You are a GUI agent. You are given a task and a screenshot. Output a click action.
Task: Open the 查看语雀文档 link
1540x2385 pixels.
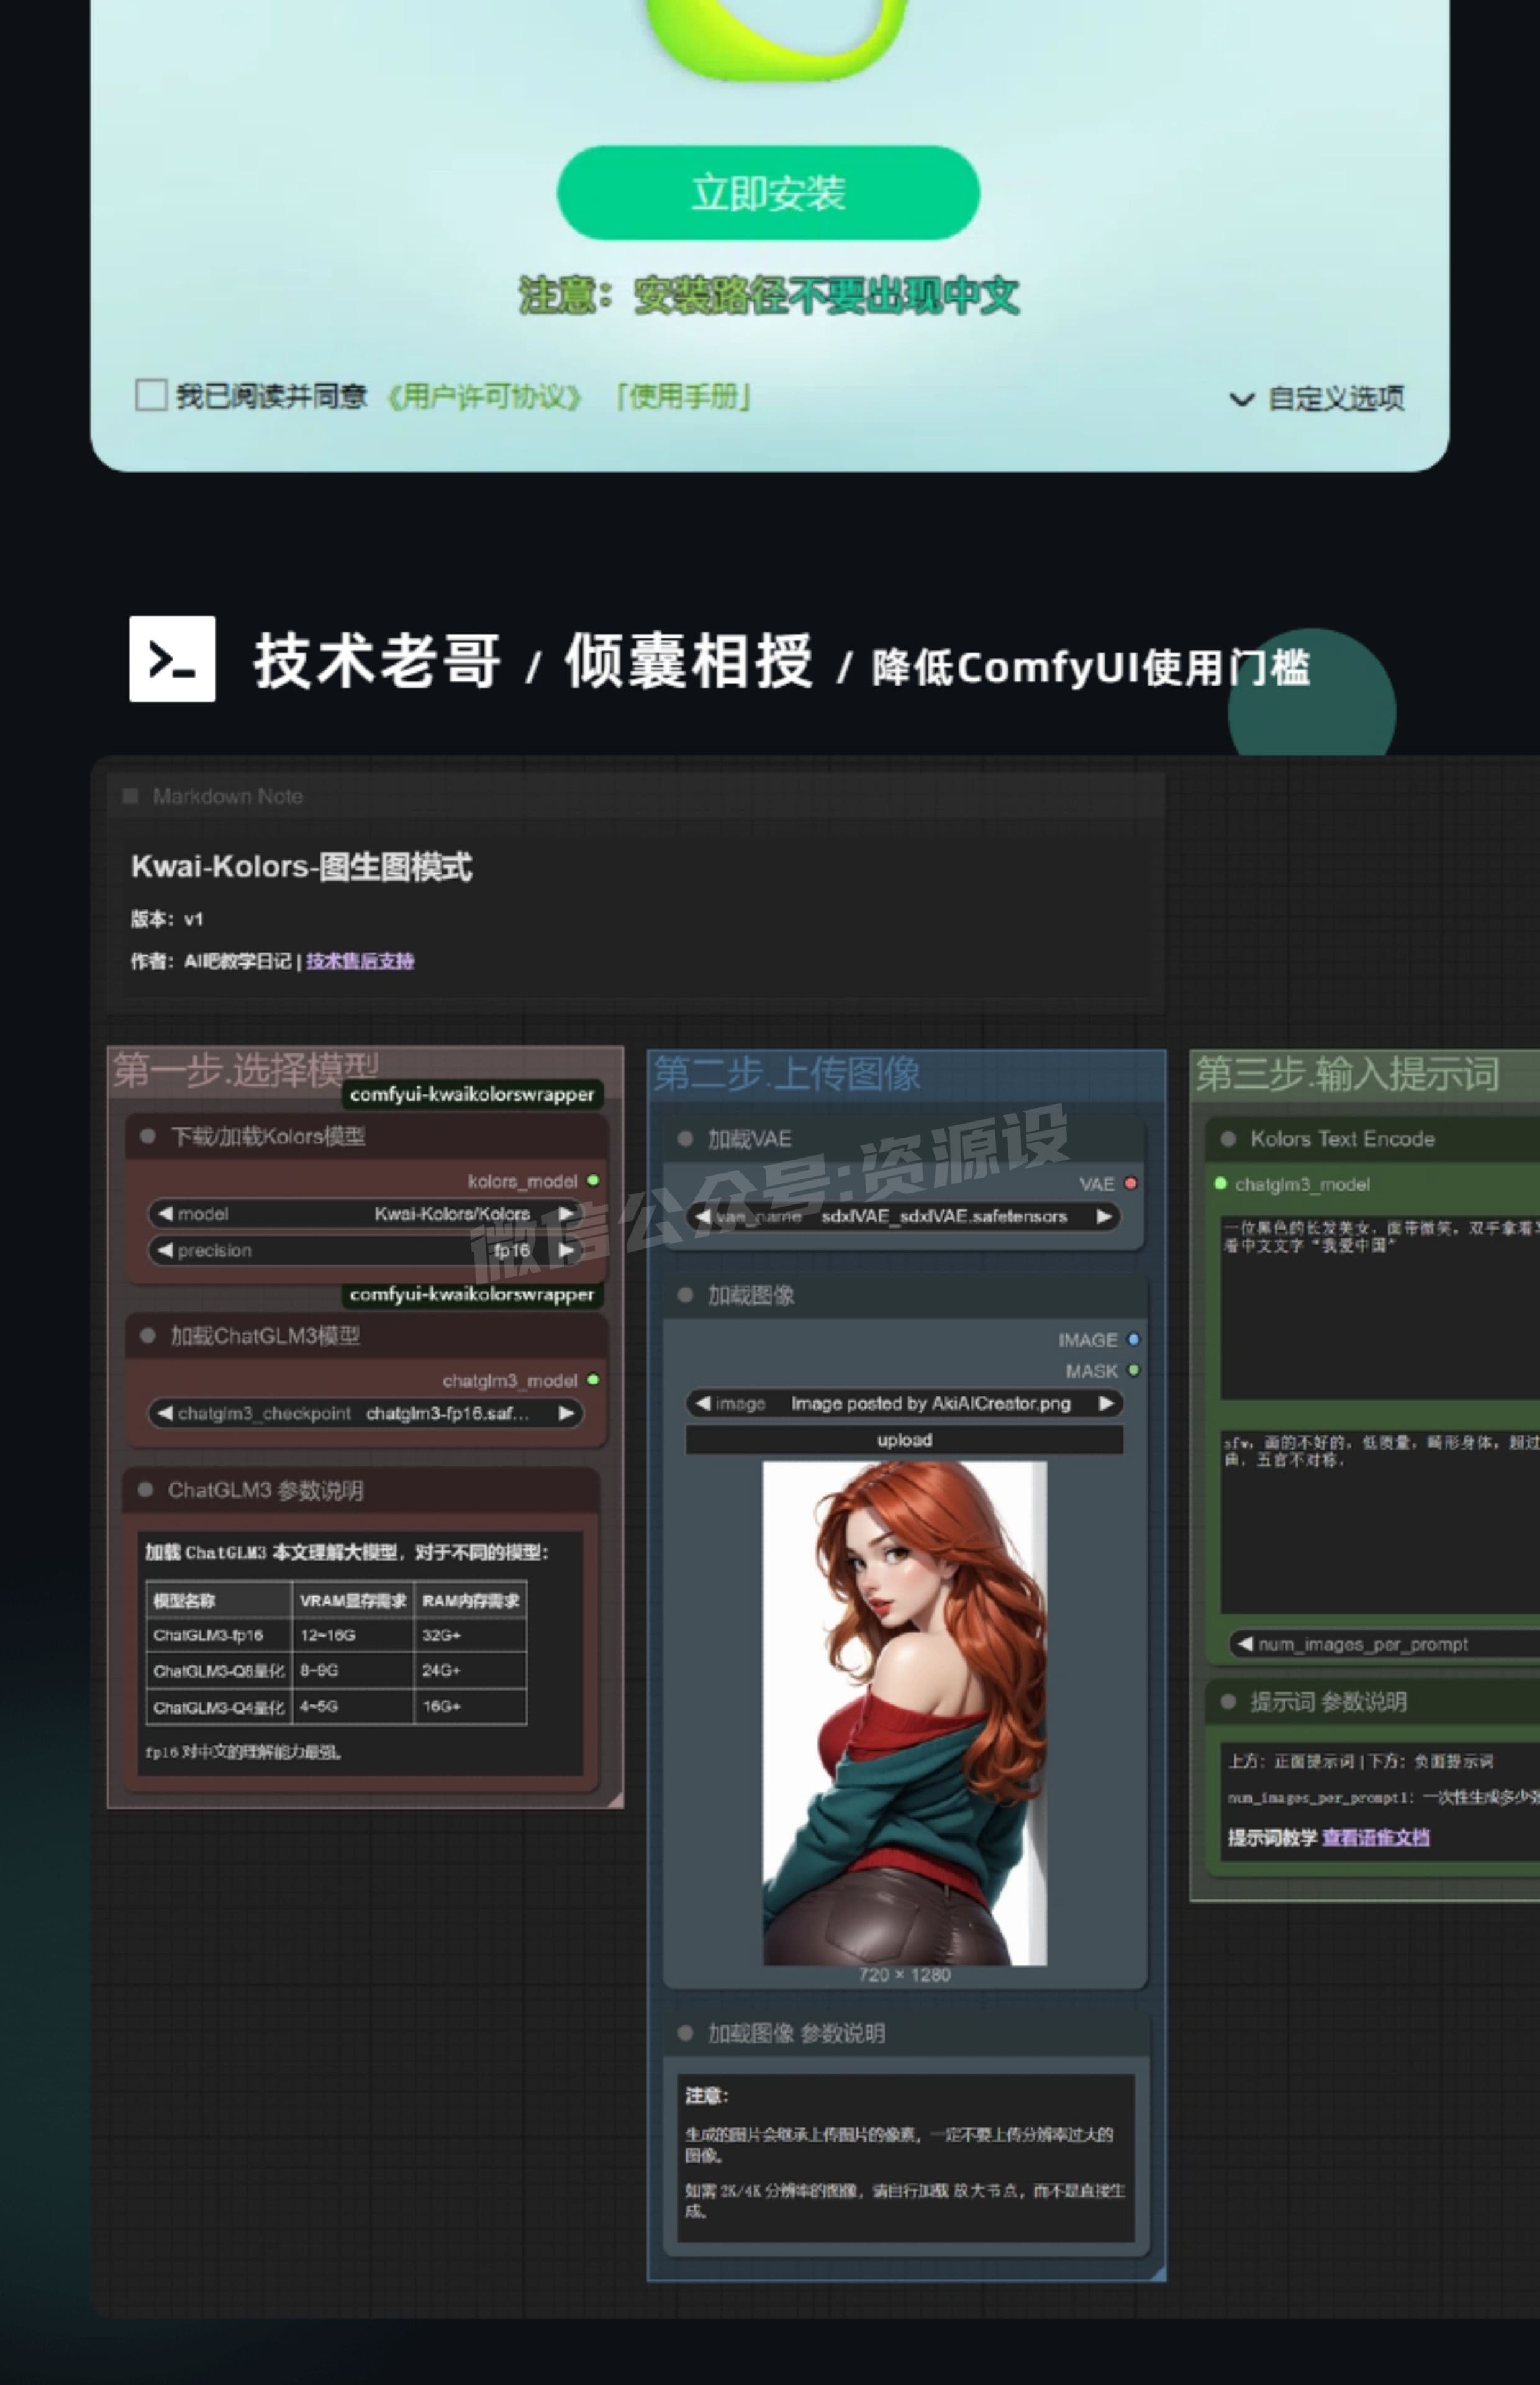tap(1376, 1838)
